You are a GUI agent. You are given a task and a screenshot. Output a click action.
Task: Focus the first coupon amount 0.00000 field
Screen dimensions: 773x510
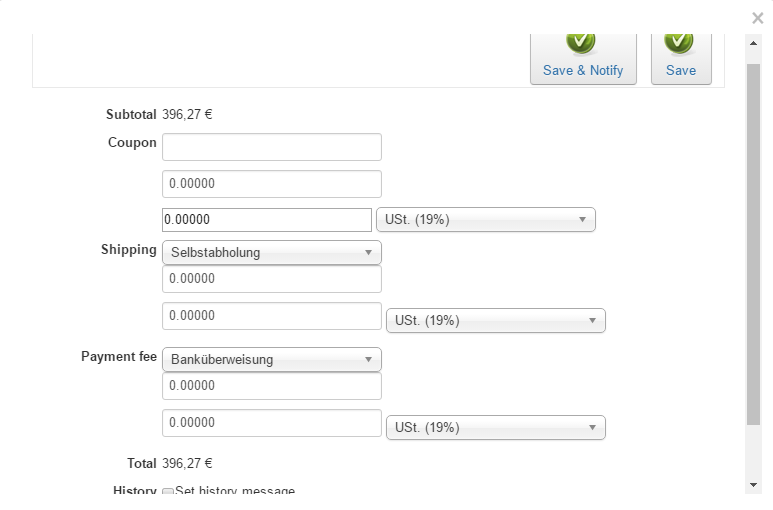tap(271, 184)
